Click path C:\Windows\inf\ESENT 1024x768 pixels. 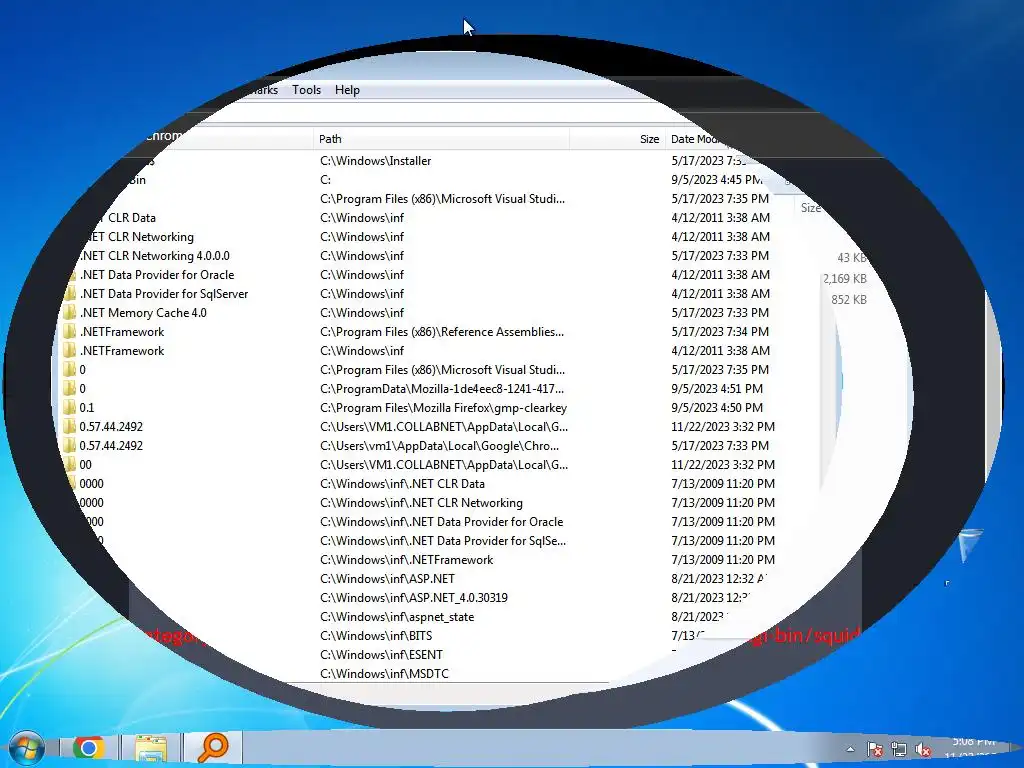381,654
